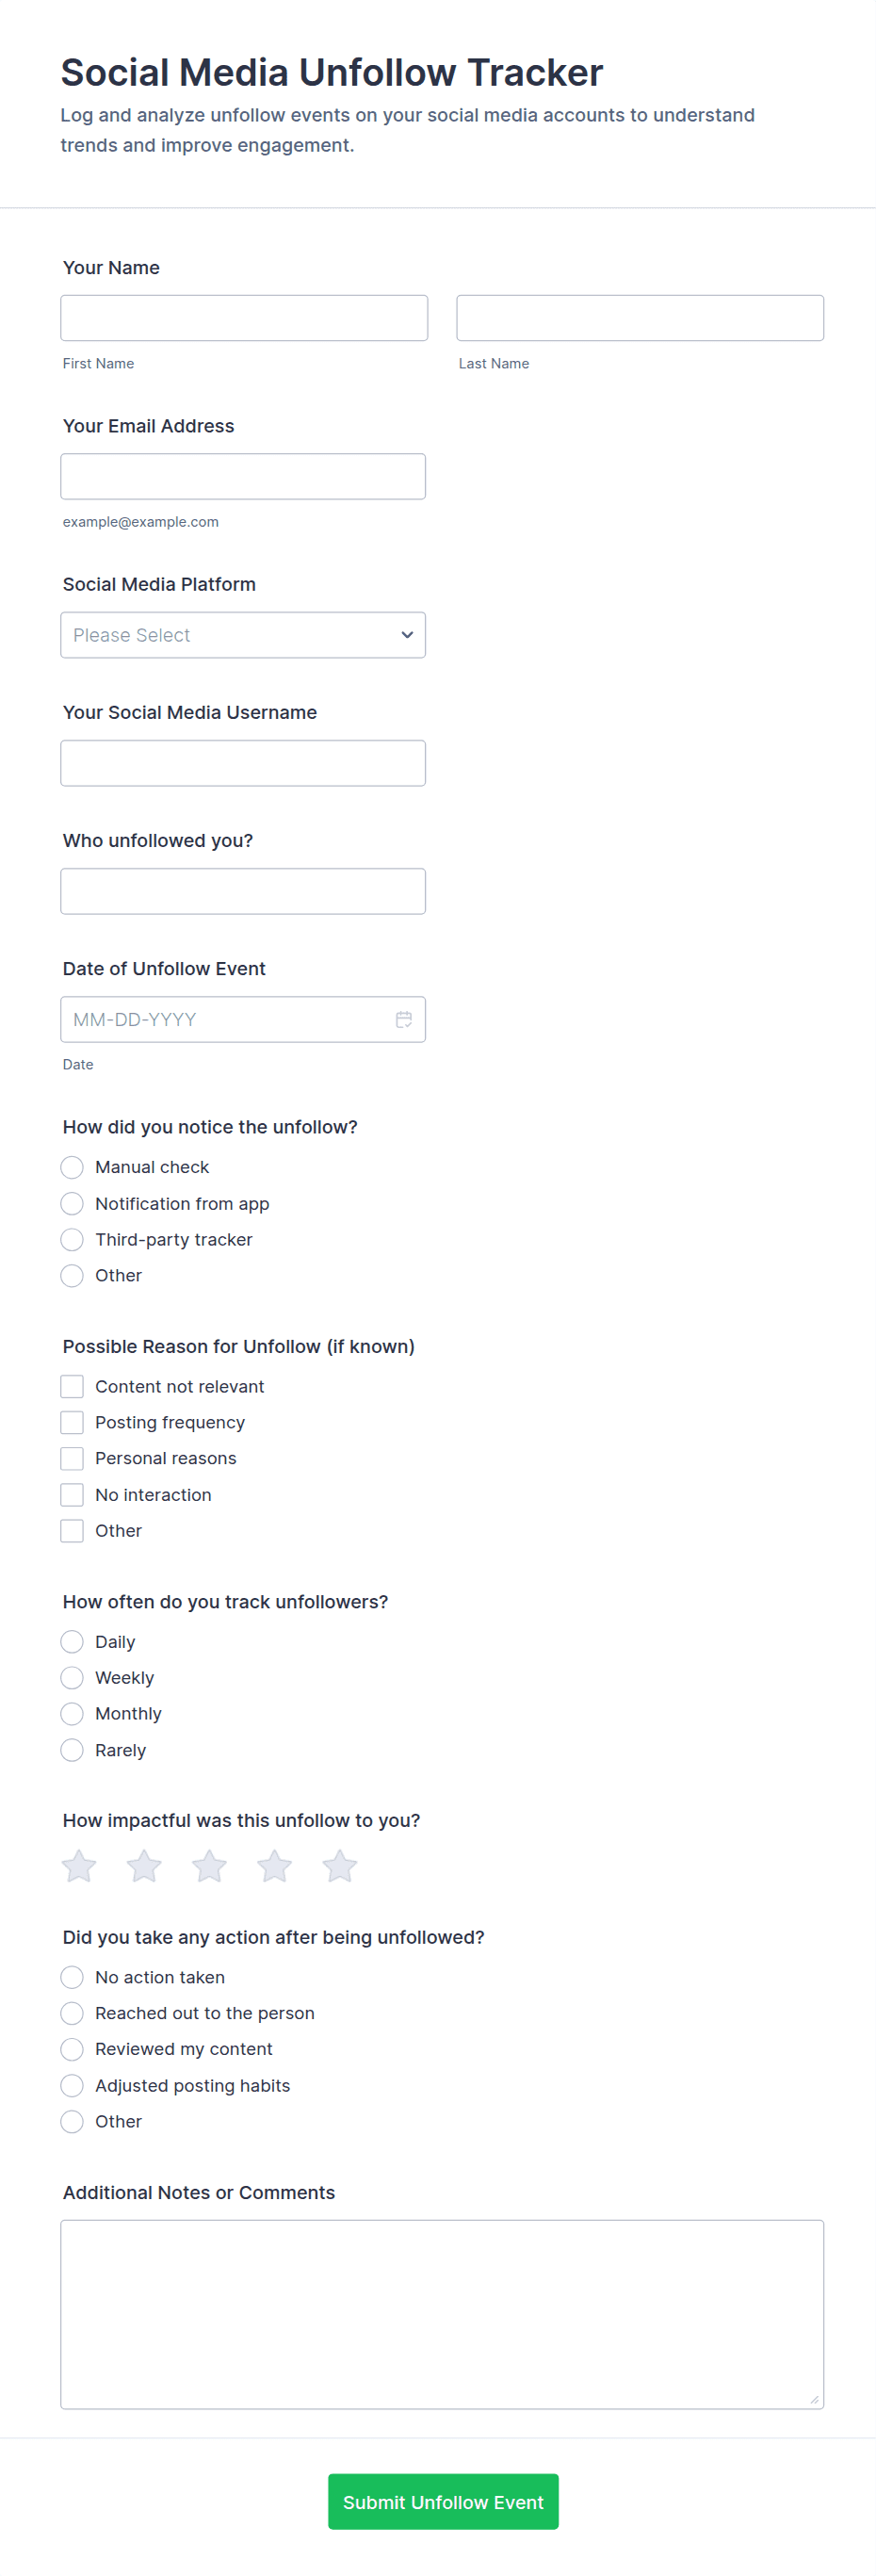Tick the 'Posting frequency' checkbox
876x2576 pixels.
[x=72, y=1422]
